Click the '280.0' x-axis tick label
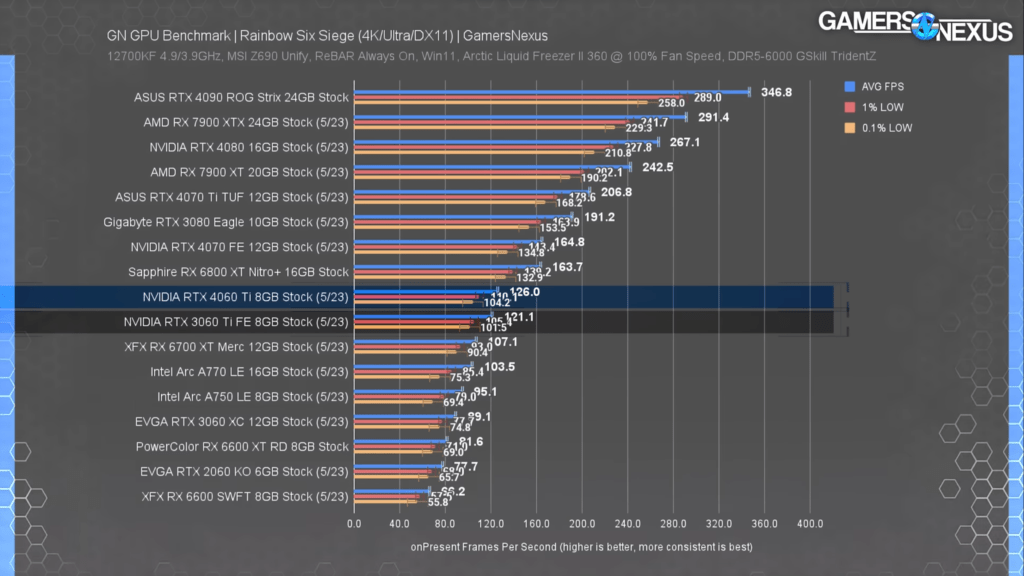The width and height of the screenshot is (1024, 576). click(673, 524)
